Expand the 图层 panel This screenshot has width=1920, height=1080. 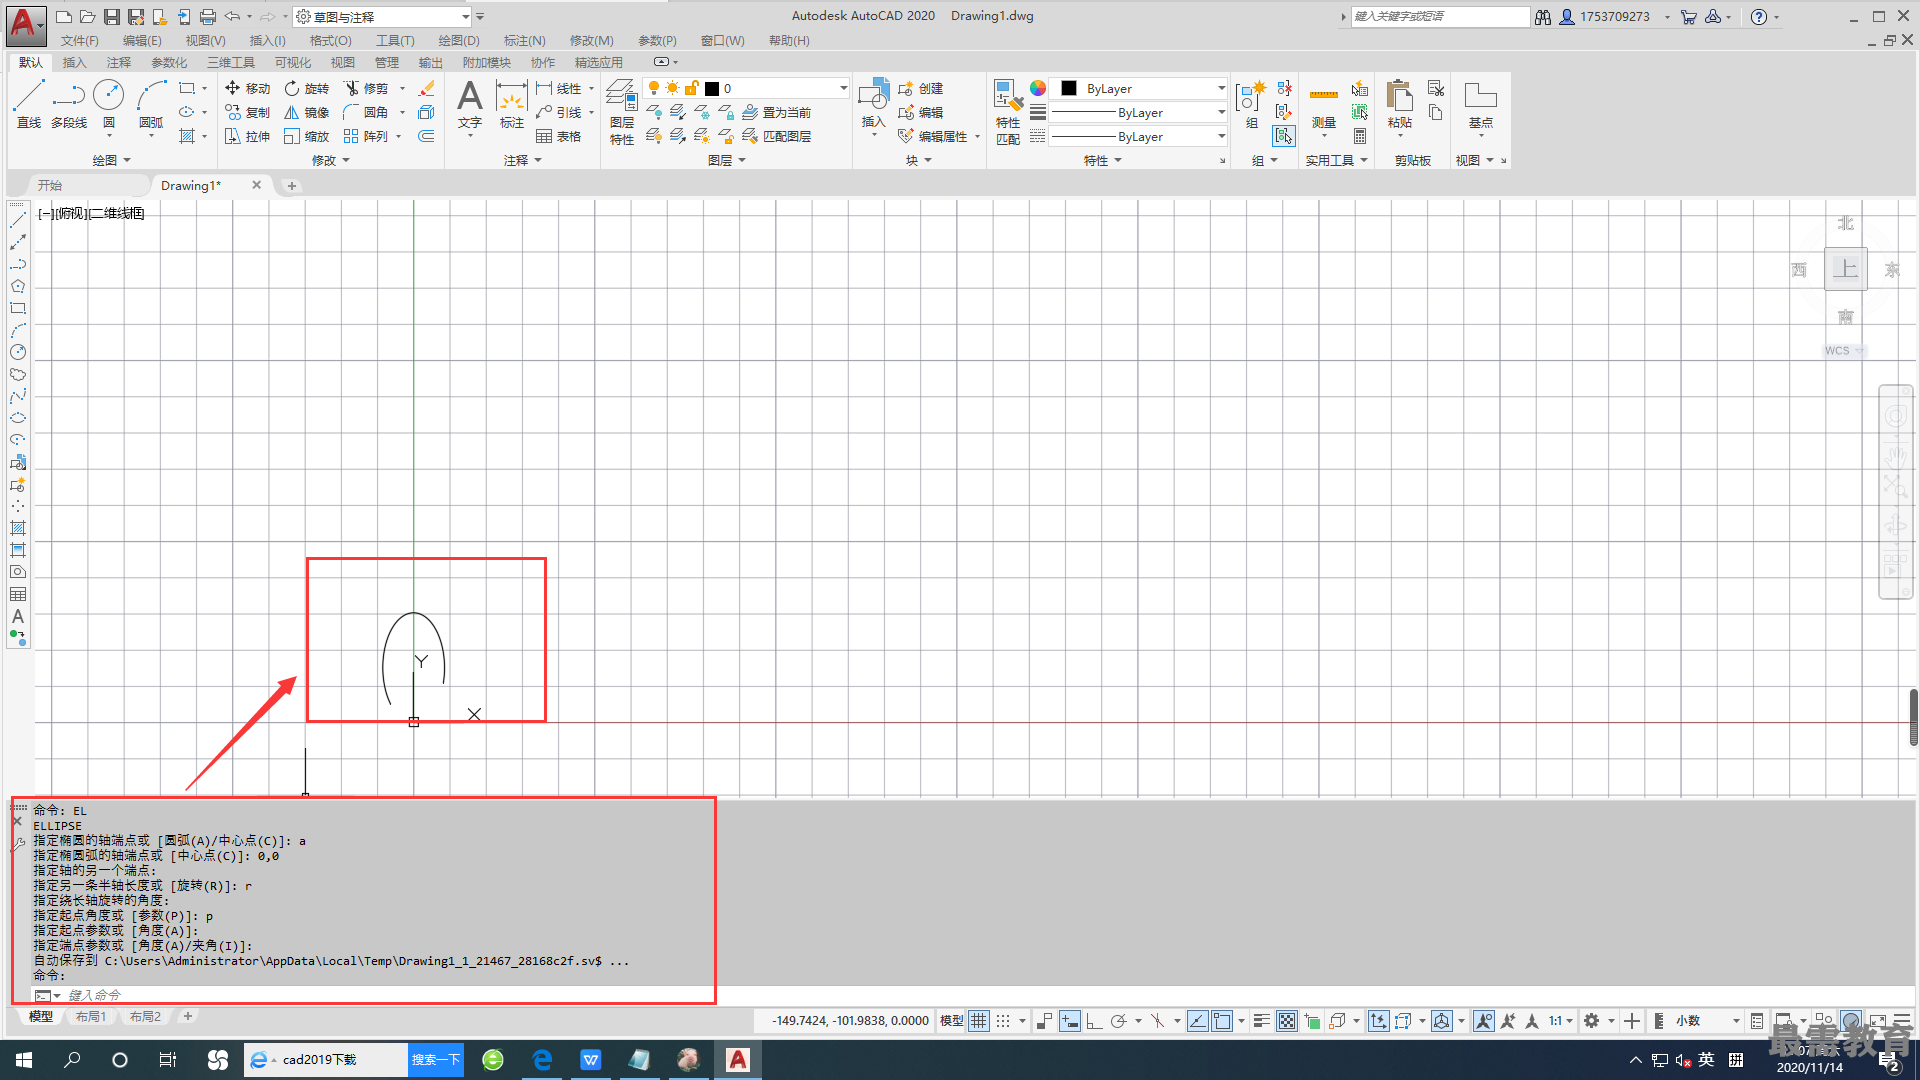pyautogui.click(x=727, y=160)
